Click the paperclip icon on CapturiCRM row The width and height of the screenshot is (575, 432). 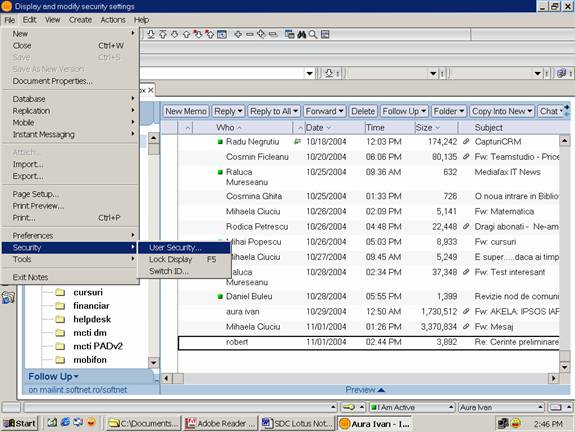tap(466, 142)
